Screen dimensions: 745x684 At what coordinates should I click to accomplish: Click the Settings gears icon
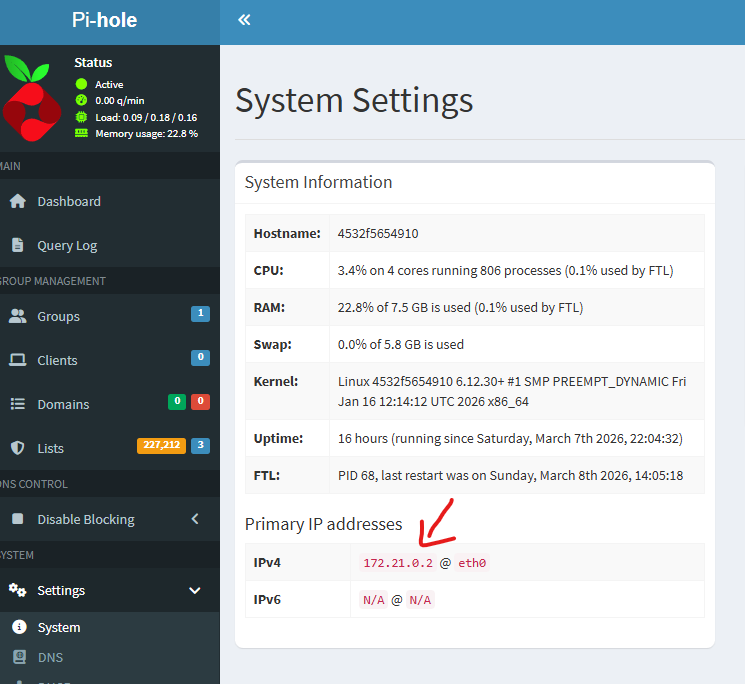(17, 590)
